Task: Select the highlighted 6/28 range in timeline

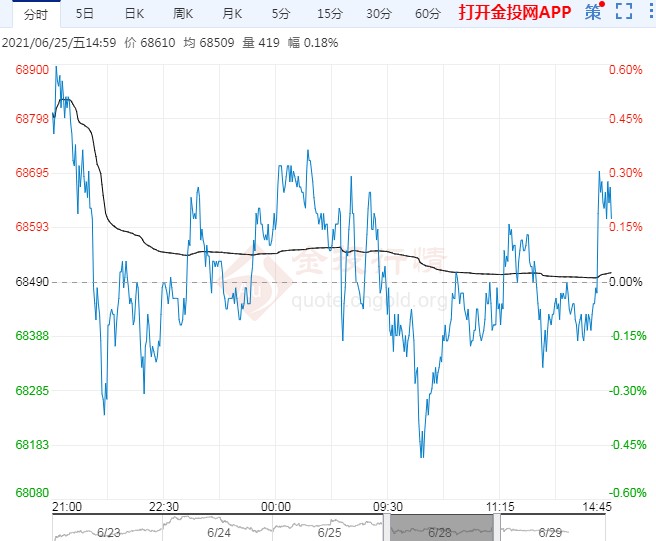Action: (x=439, y=526)
